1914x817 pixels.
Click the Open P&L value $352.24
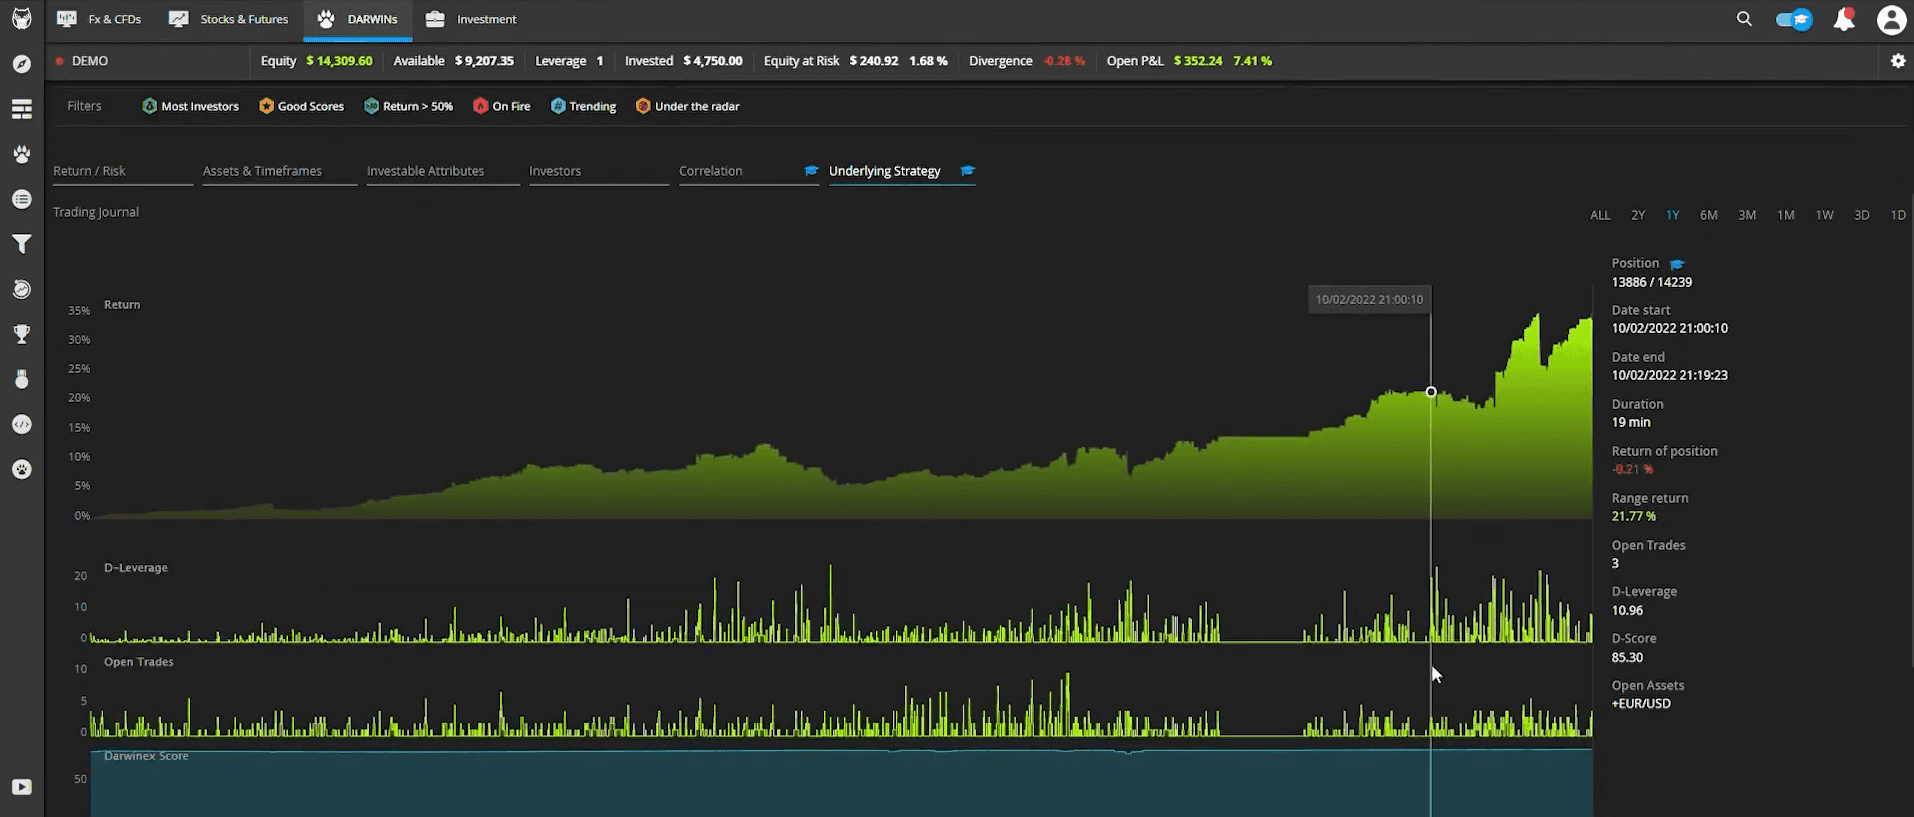click(x=1198, y=61)
